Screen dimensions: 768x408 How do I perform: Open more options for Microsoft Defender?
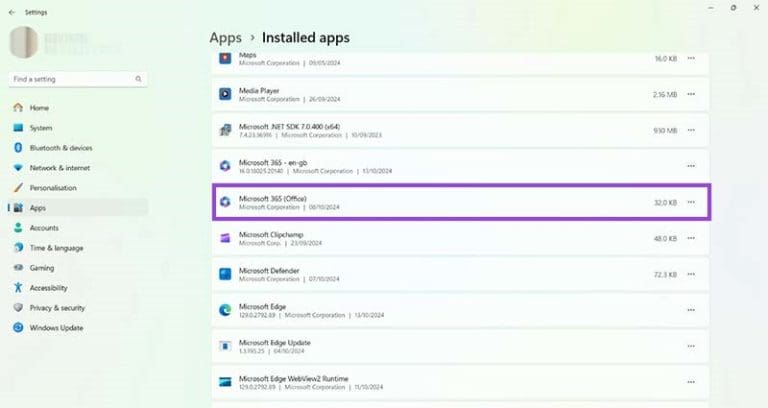tap(691, 274)
